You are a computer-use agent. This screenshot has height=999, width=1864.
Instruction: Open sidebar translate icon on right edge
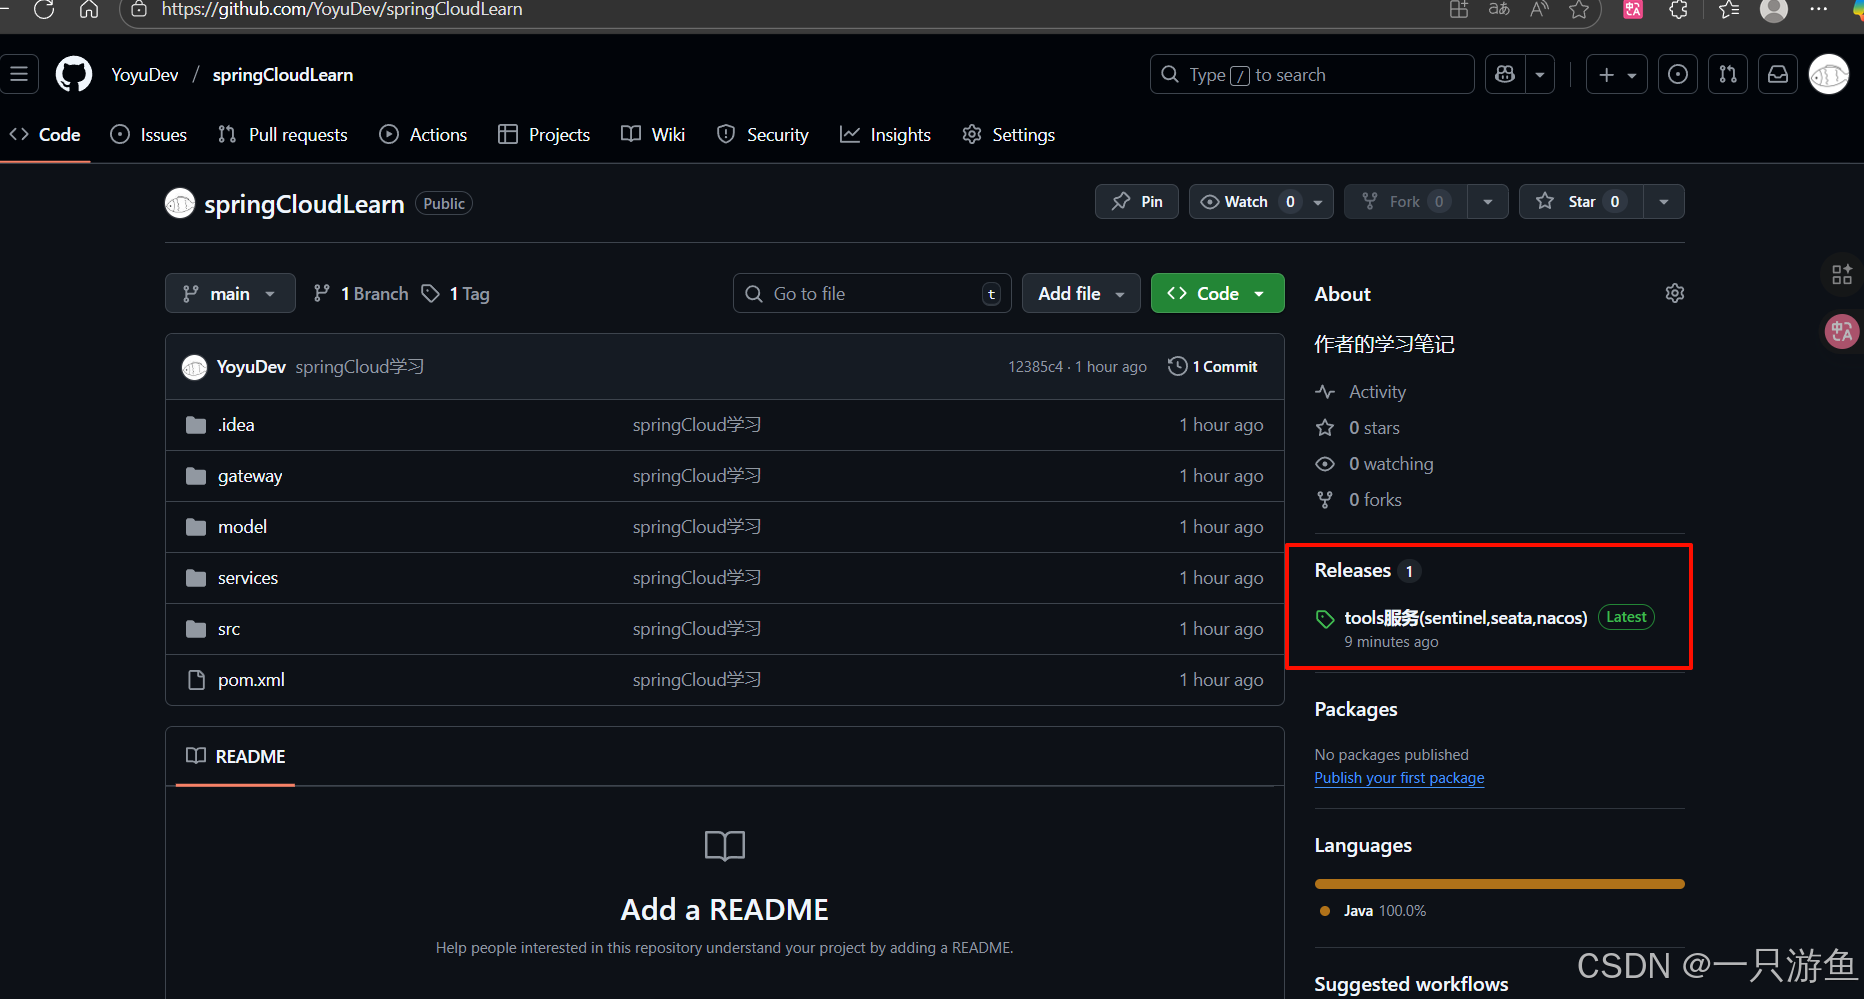(x=1842, y=331)
